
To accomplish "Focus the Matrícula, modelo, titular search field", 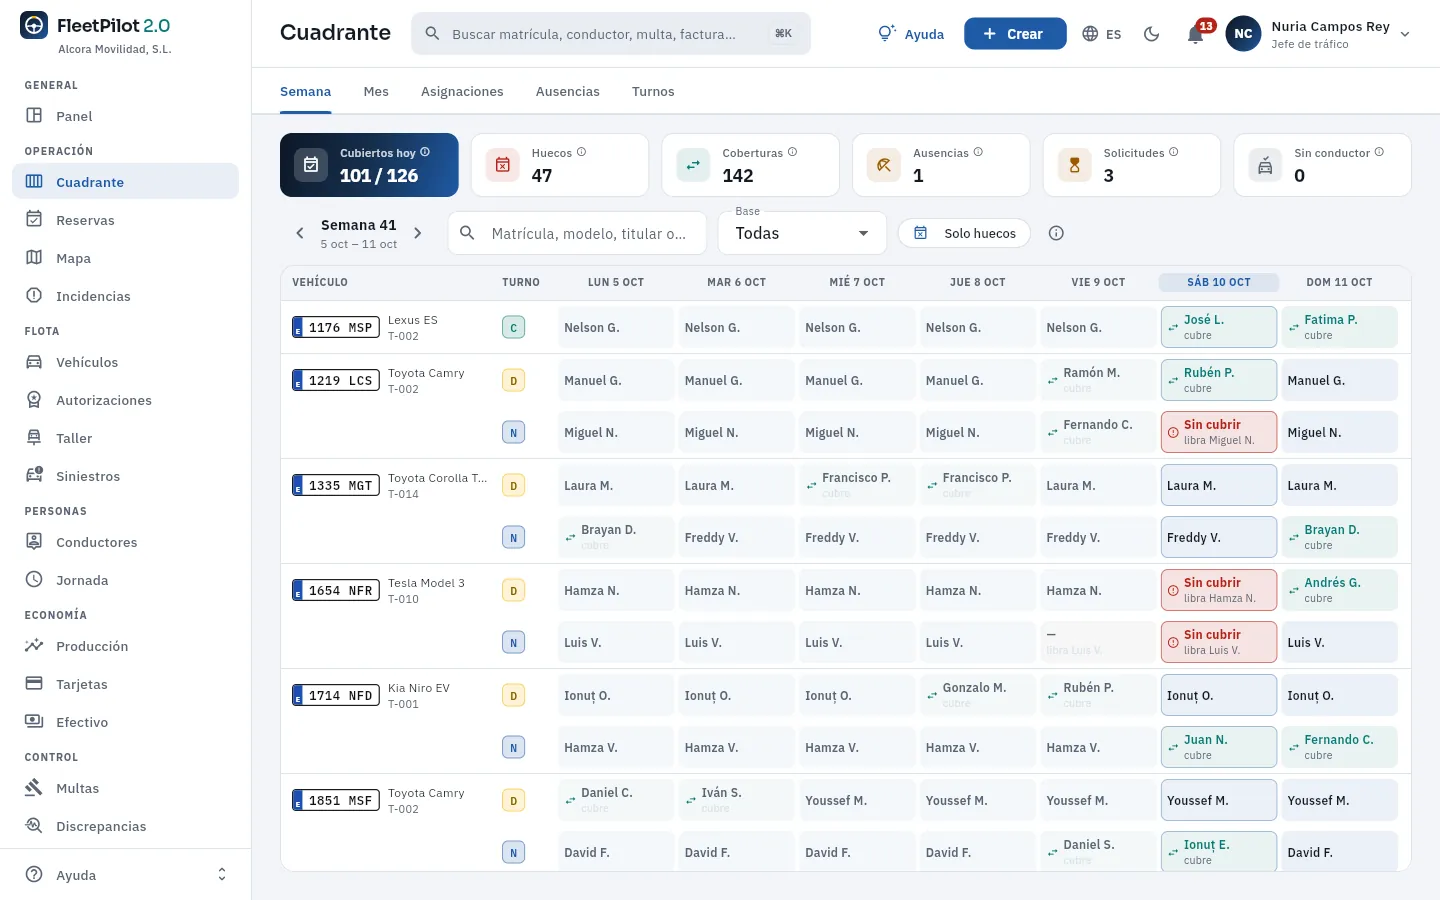I will click(577, 233).
